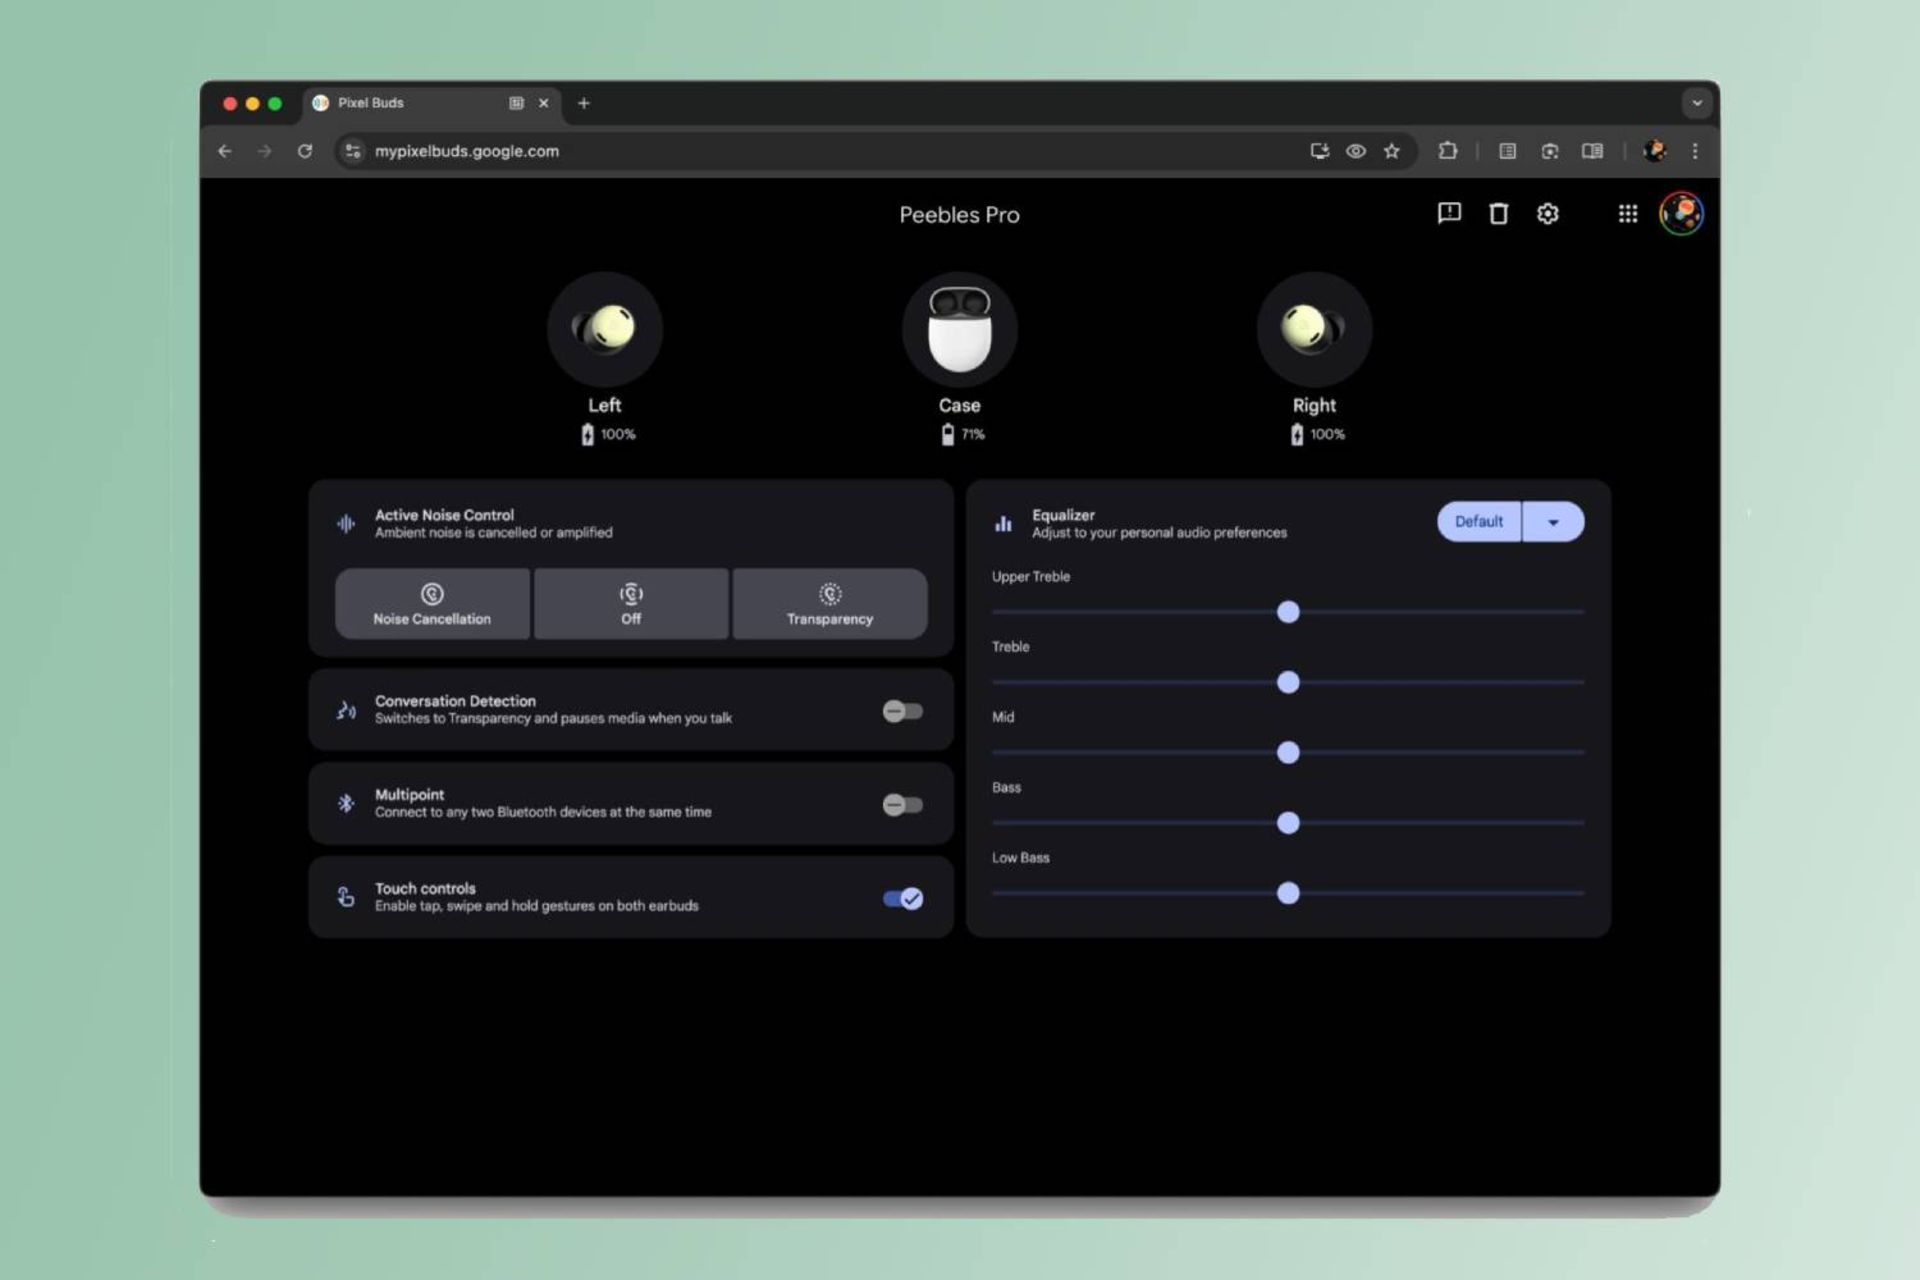Screen dimensions: 1920x1280
Task: Click the Right earbud battery icon
Action: tap(1297, 434)
